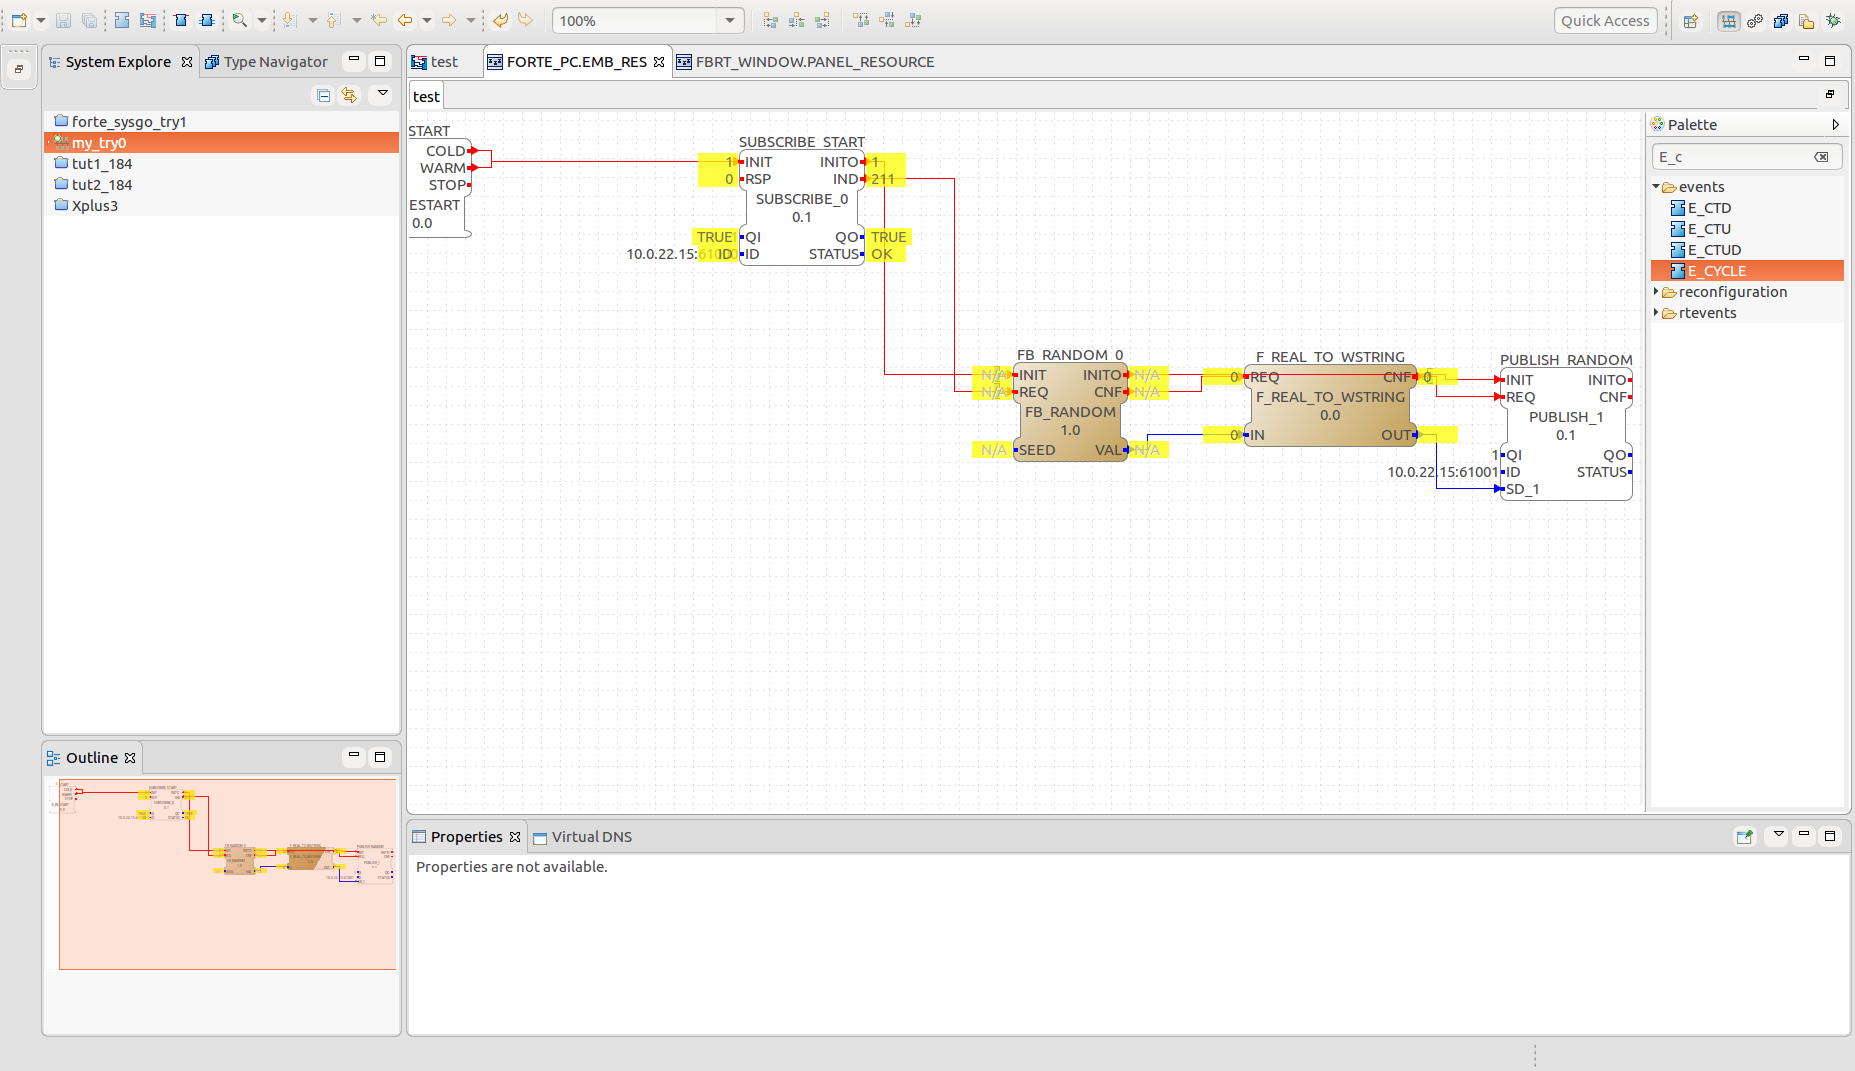The width and height of the screenshot is (1855, 1071).
Task: Click Collapse All icon in System Explorer
Action: 323,95
